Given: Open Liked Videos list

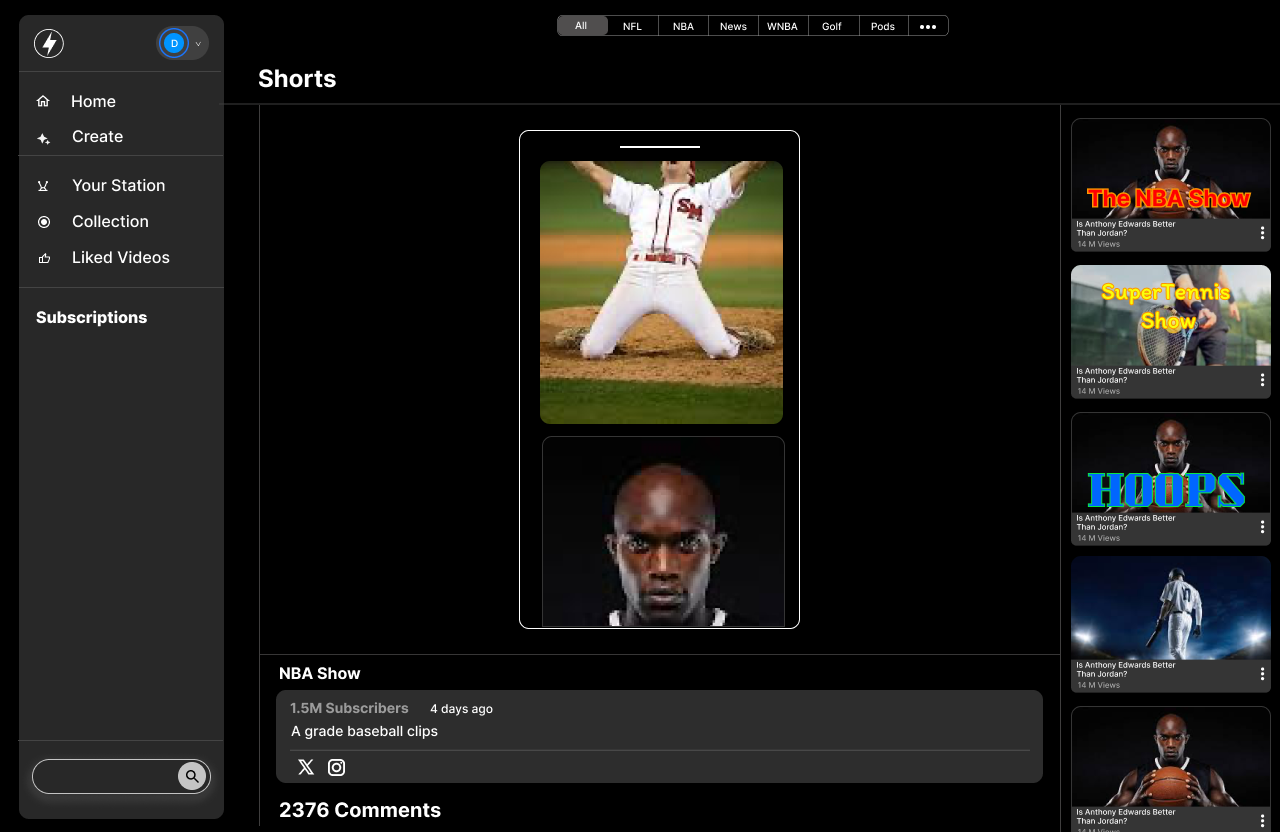Looking at the screenshot, I should click(121, 258).
